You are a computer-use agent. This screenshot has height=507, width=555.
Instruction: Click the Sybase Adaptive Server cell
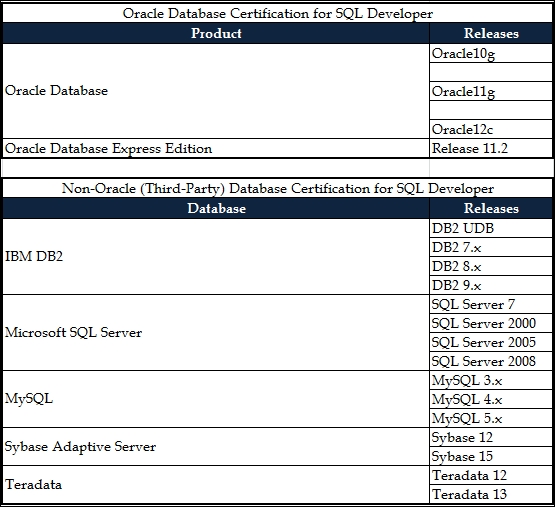coord(216,446)
